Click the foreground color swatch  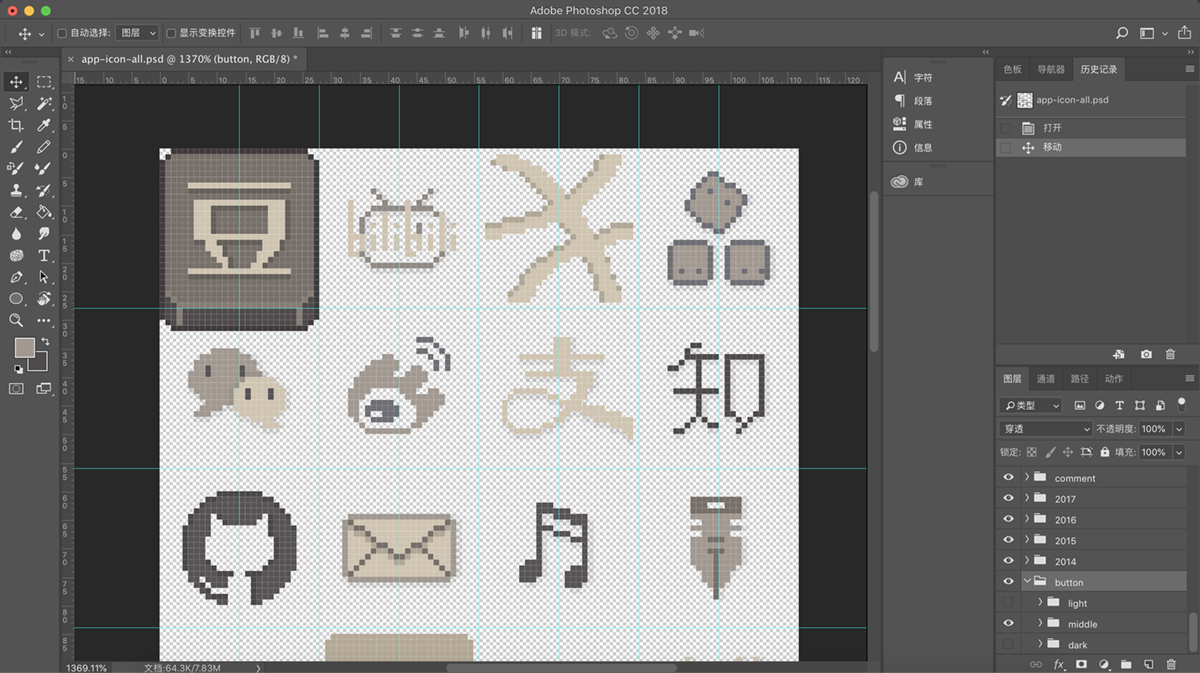(24, 347)
